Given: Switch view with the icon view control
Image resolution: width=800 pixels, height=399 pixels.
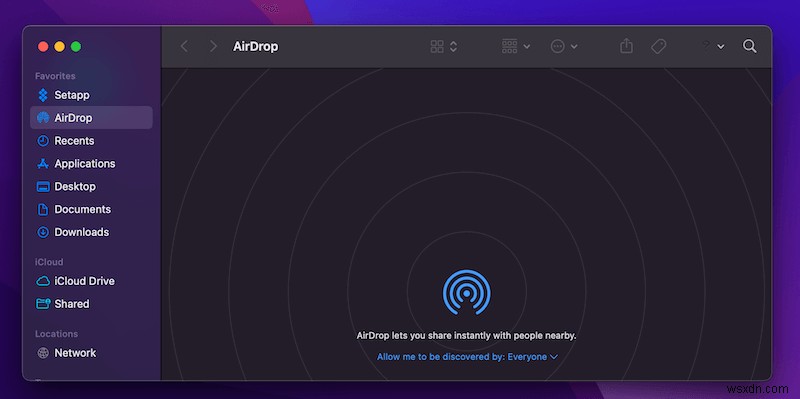Looking at the screenshot, I should [444, 46].
